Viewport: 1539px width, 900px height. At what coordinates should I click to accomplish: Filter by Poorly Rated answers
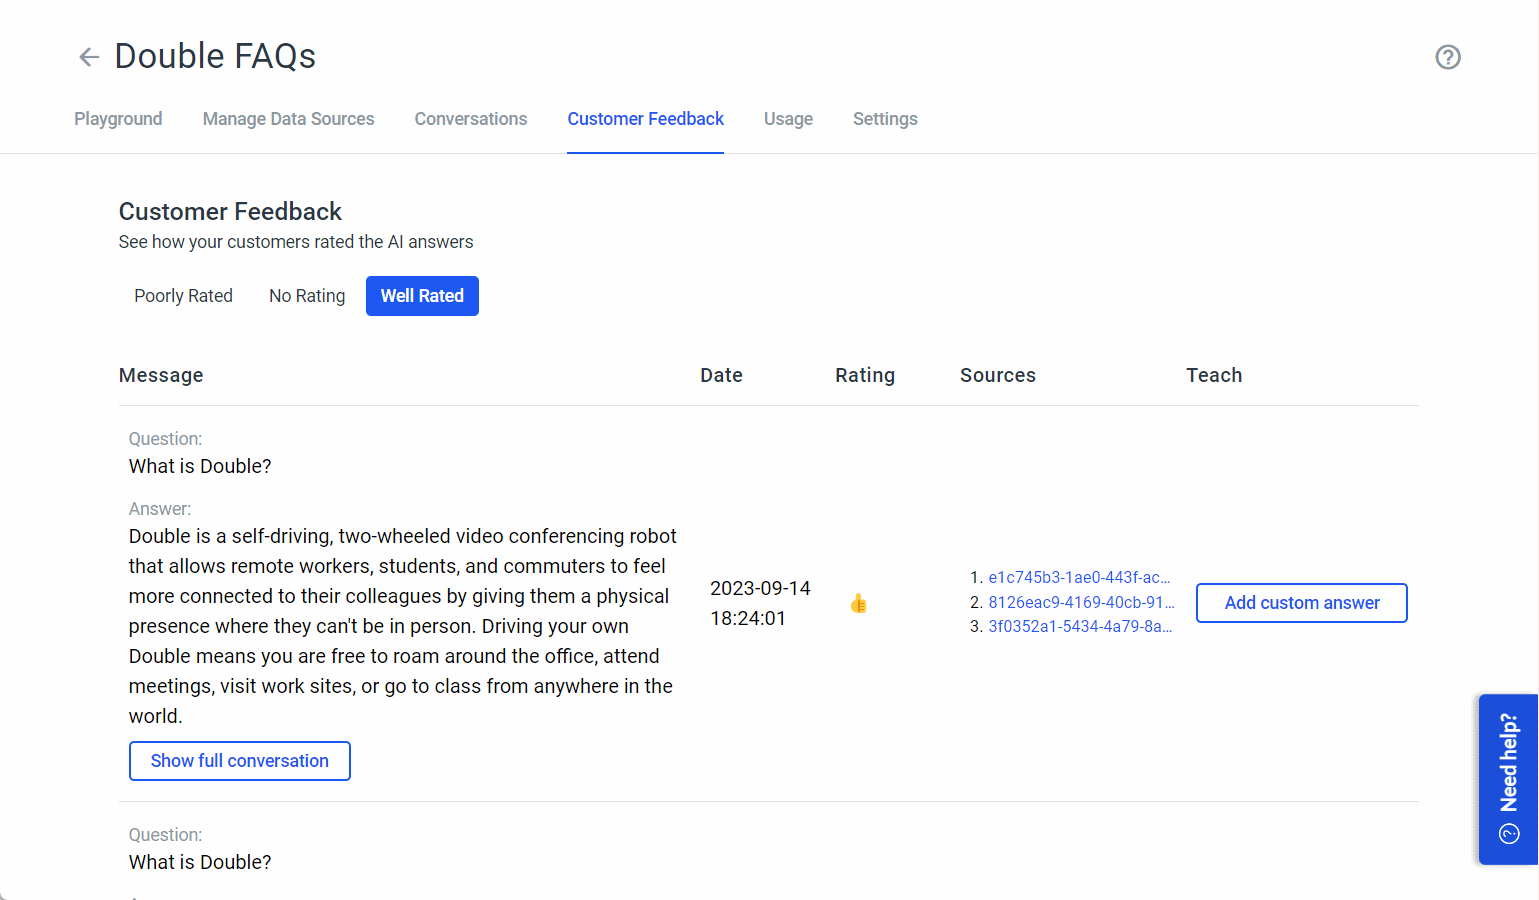click(183, 296)
